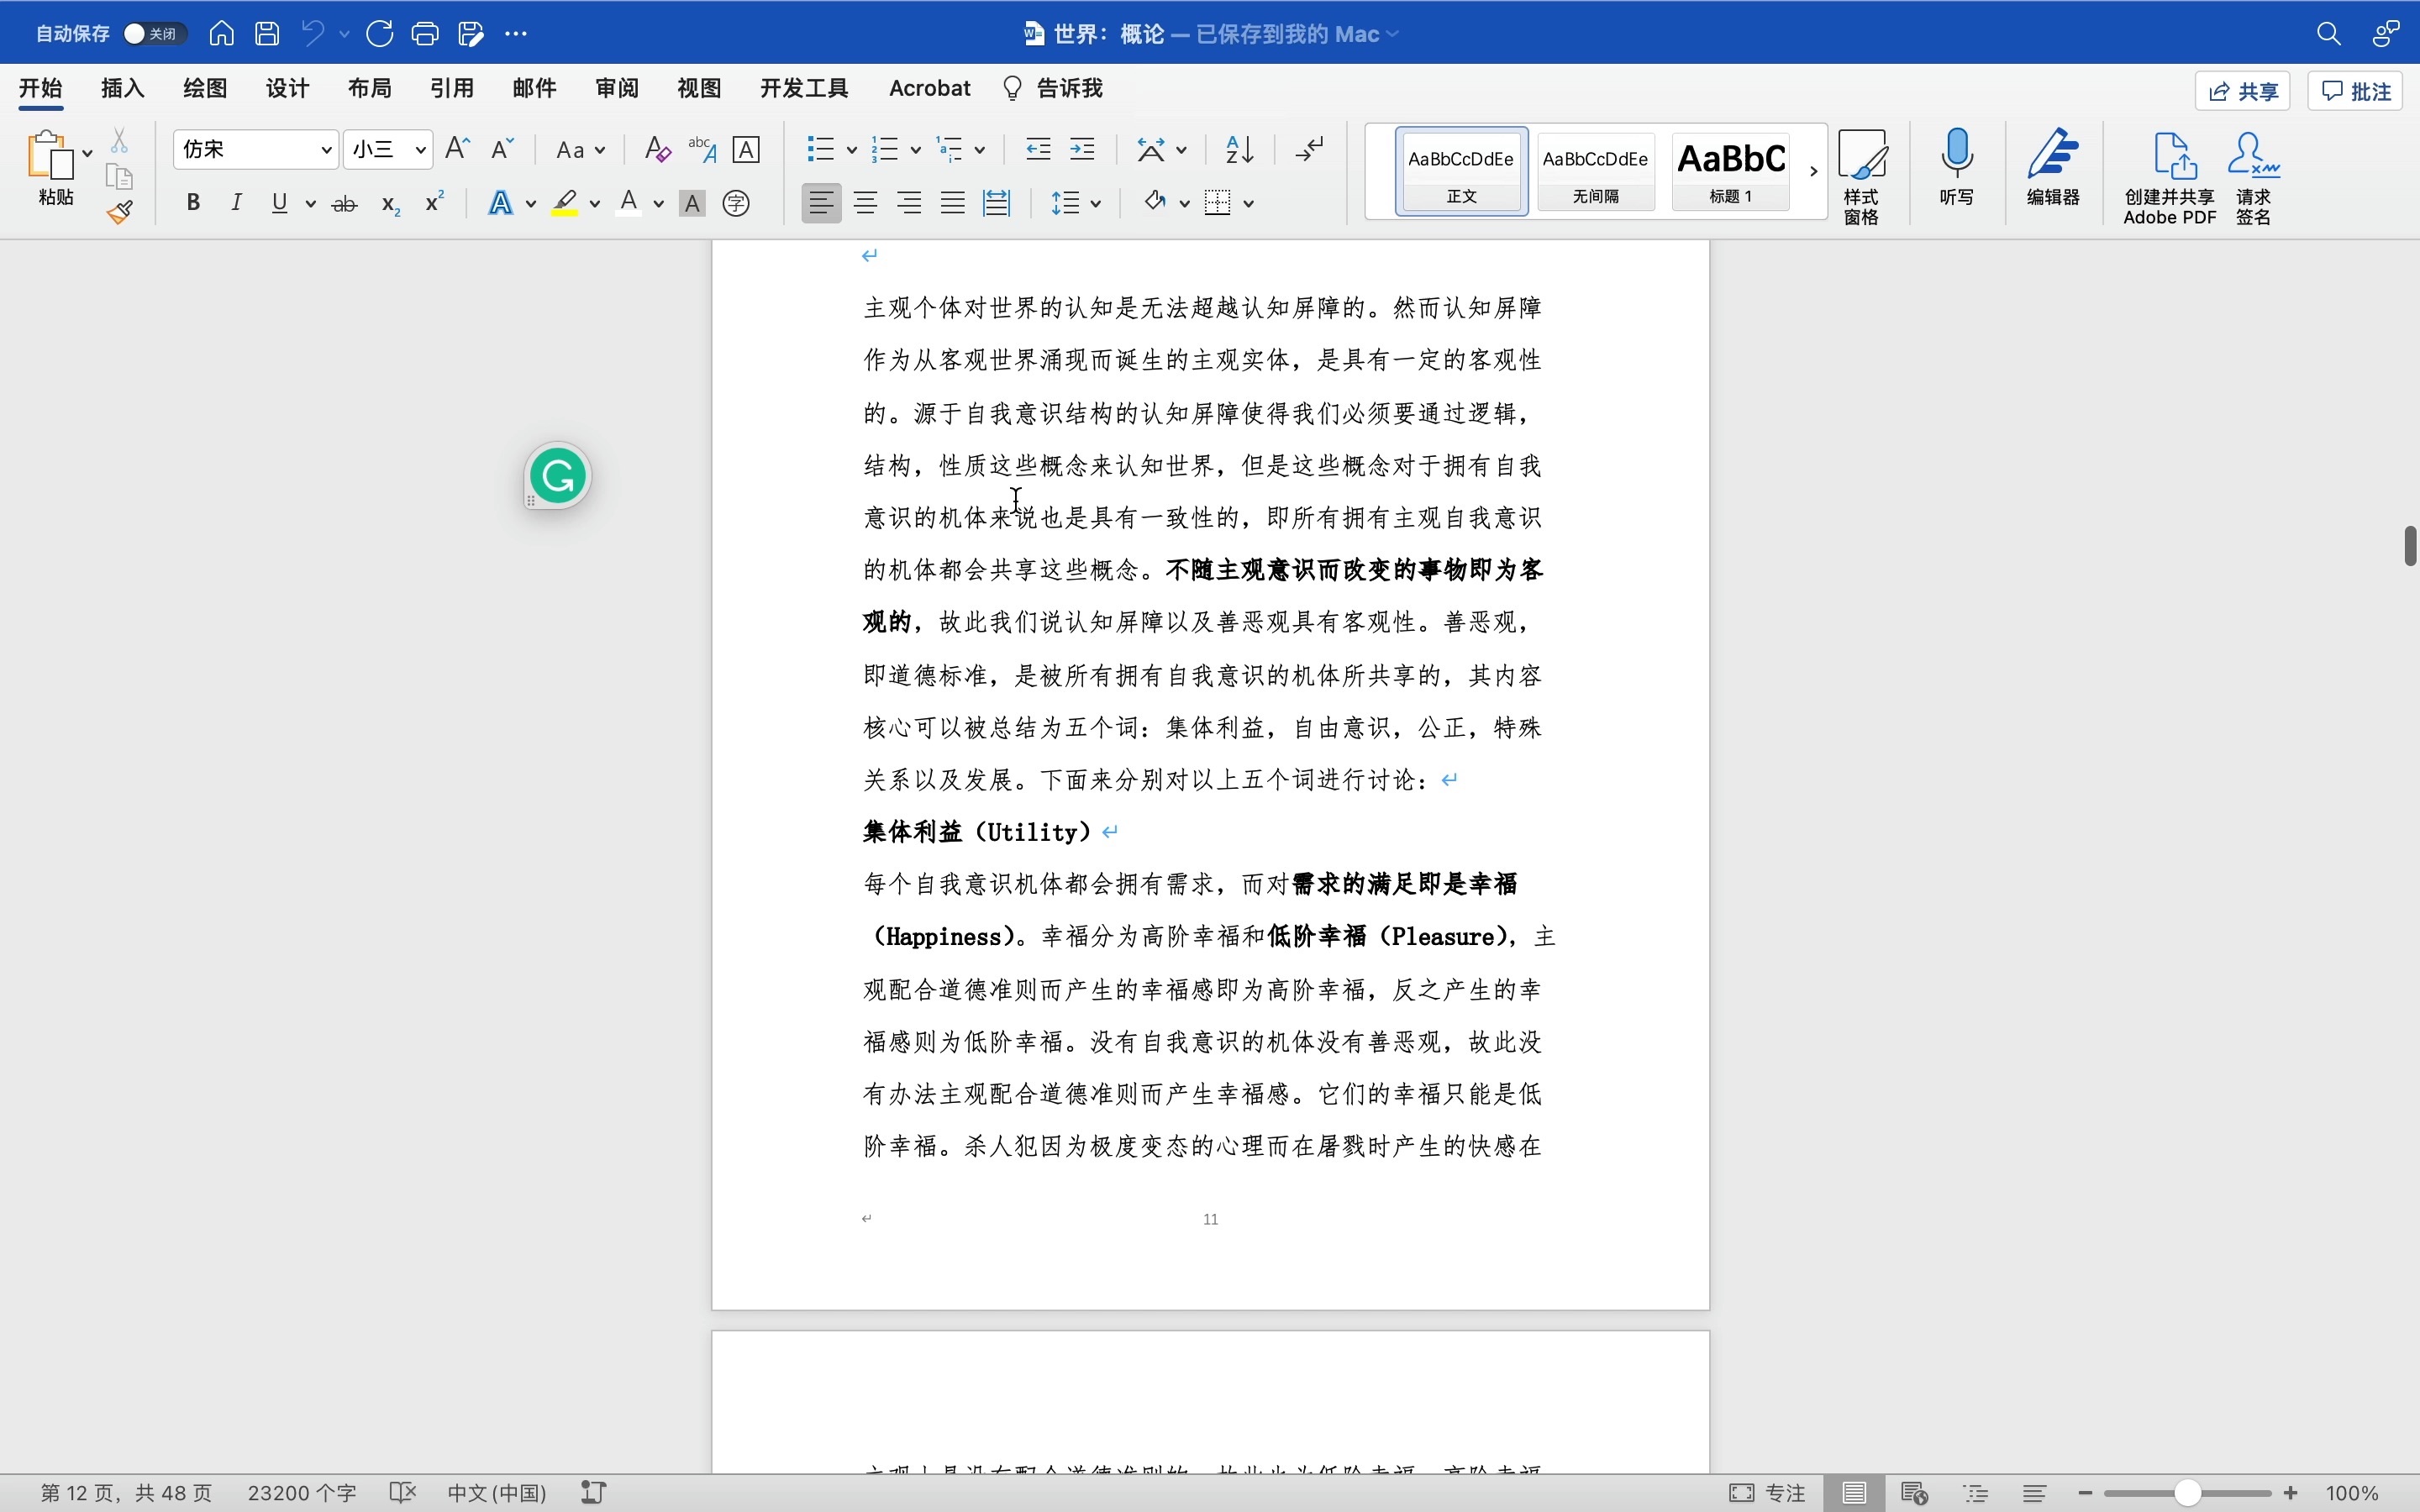Toggle bold formatting

[193, 203]
